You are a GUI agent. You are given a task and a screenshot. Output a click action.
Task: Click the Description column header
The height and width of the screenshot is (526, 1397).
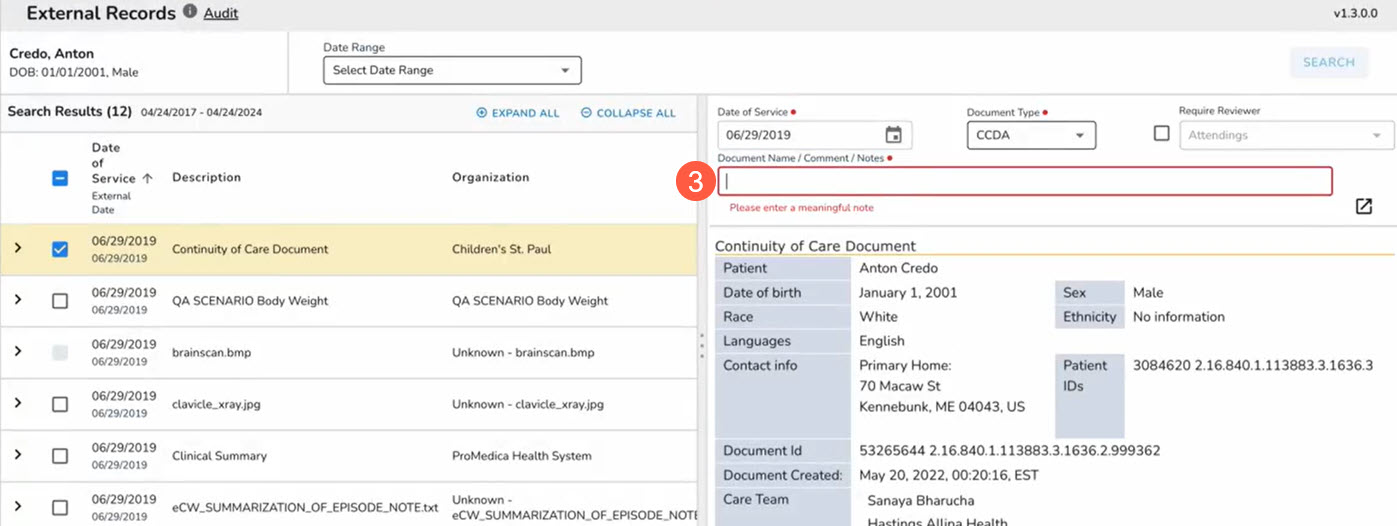[x=206, y=178]
